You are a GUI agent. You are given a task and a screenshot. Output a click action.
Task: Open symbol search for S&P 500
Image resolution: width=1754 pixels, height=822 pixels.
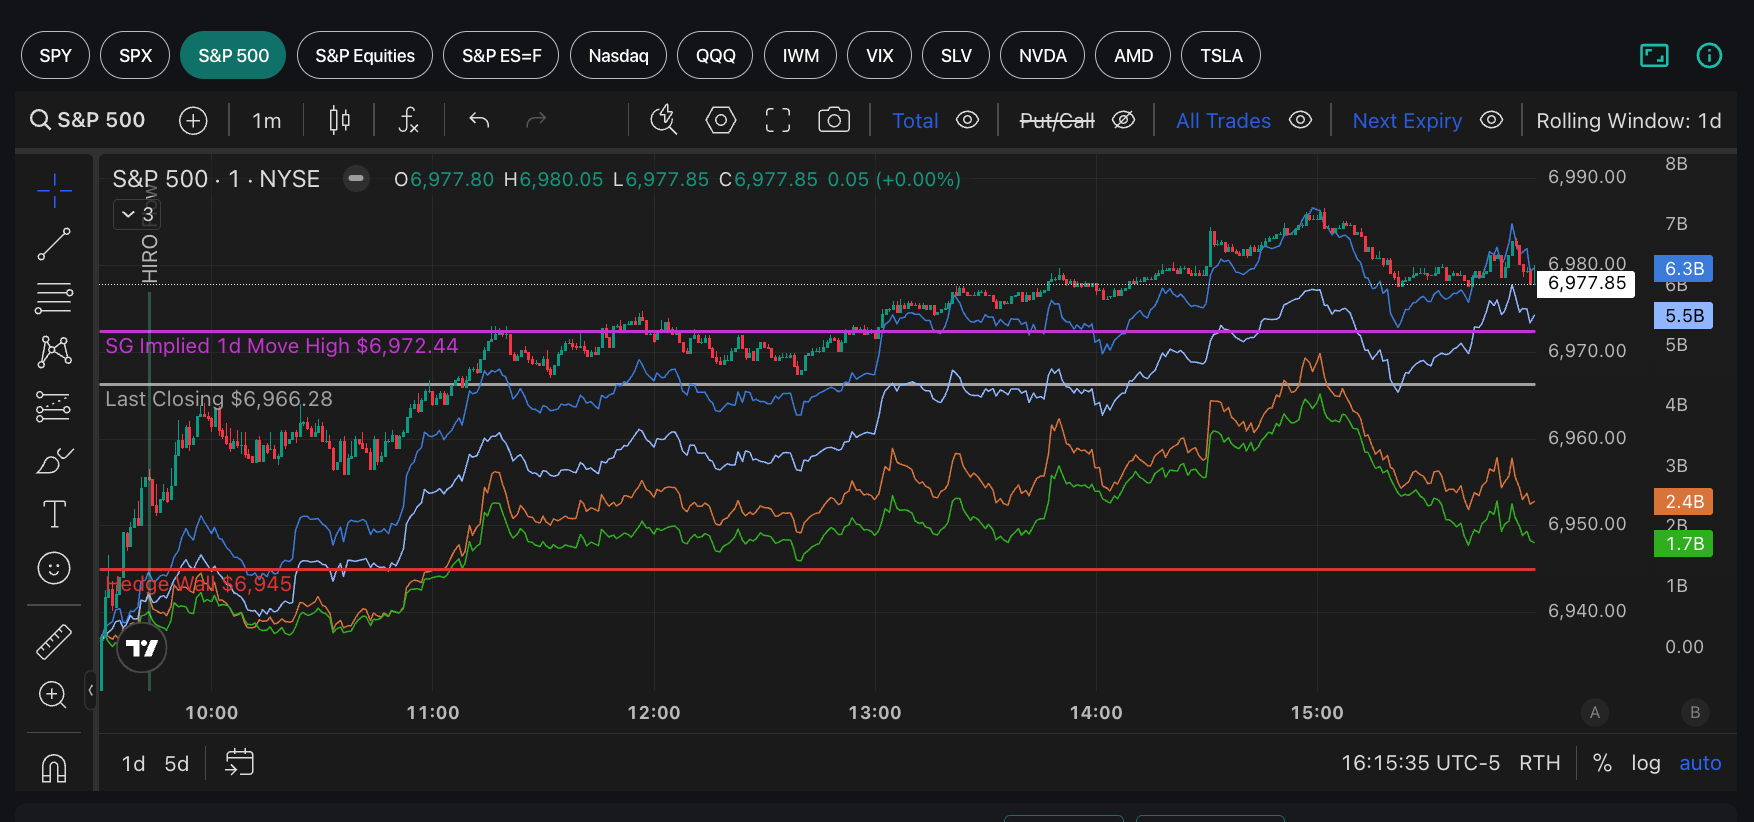point(88,120)
